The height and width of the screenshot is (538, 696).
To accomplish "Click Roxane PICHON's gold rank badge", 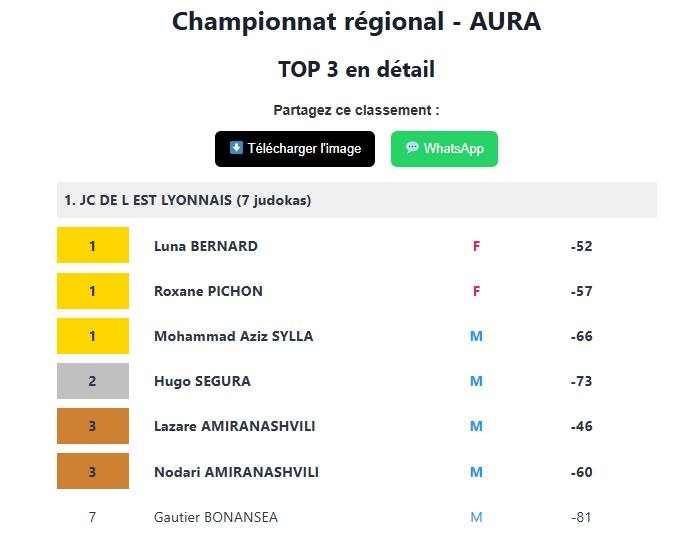I will pyautogui.click(x=93, y=291).
